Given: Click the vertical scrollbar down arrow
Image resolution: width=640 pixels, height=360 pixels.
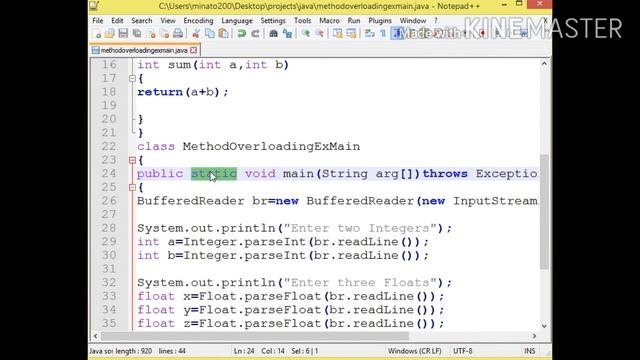Looking at the screenshot, I should [x=544, y=326].
